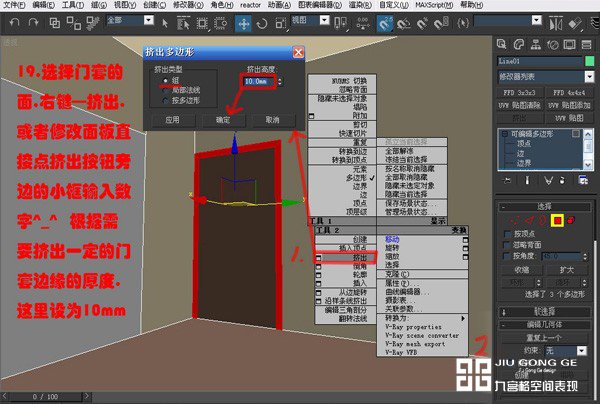Collapse the 编辑几何体 rollout header
Viewport: 600px width, 404px height.
coord(545,325)
